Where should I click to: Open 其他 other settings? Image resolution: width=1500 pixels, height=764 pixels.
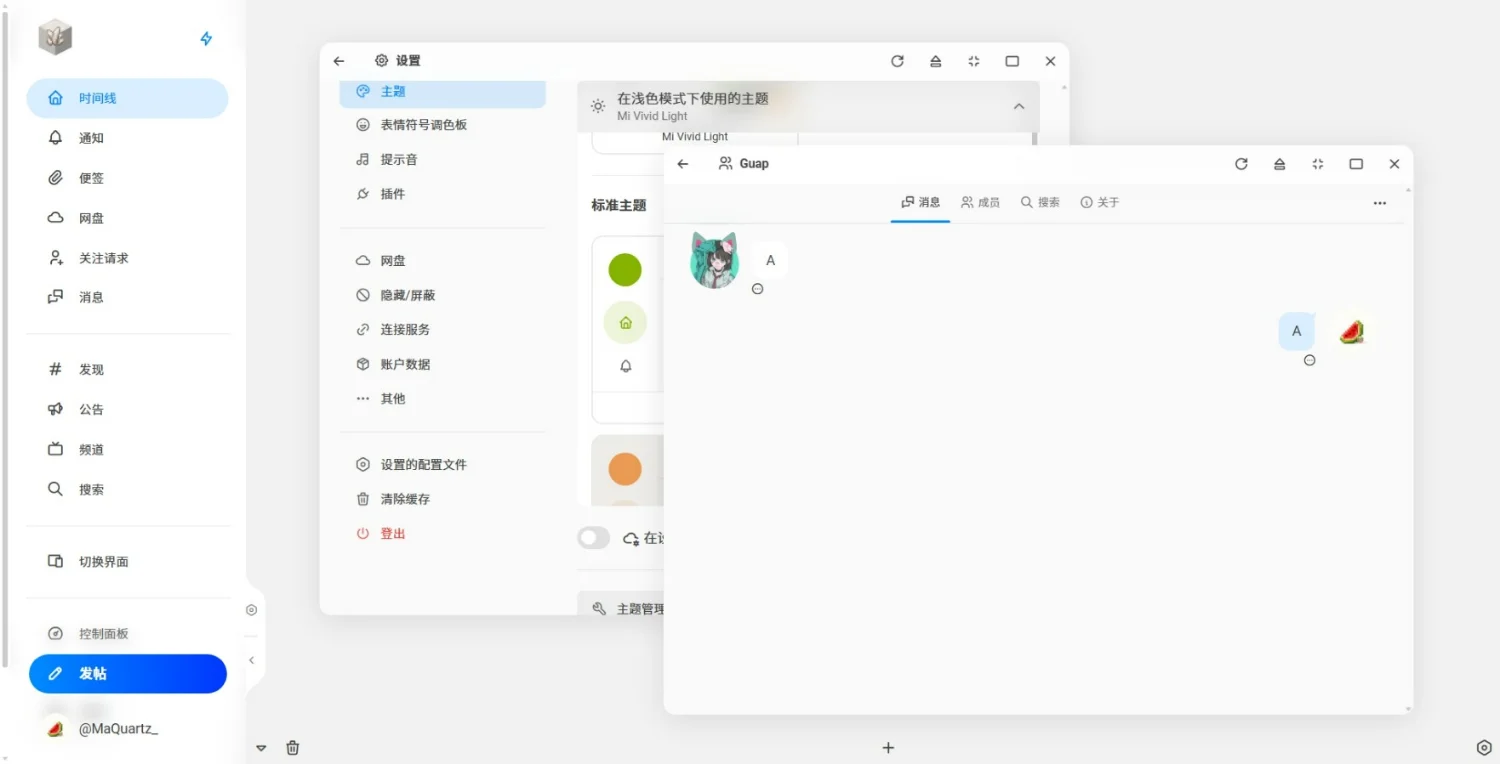pos(443,398)
